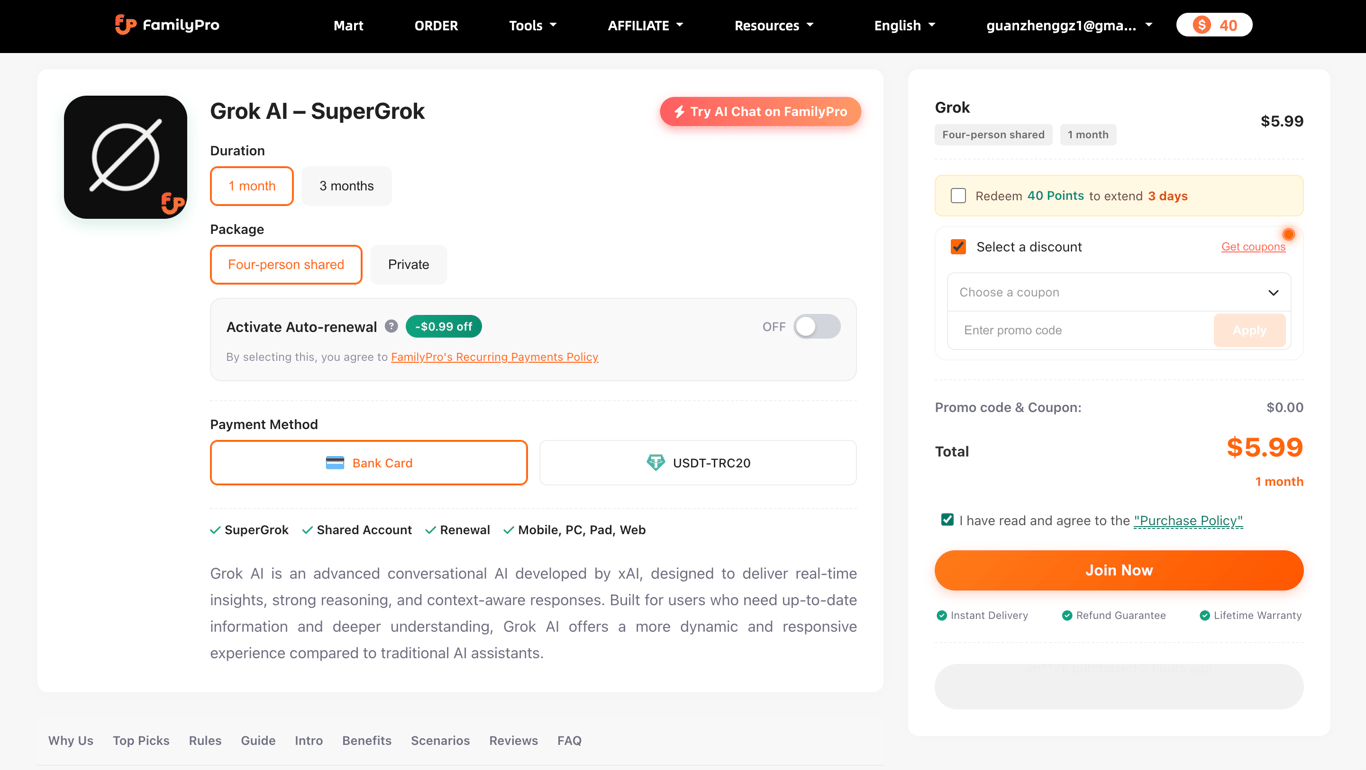Open the Grok AI product thumbnail
This screenshot has width=1366, height=770.
(126, 157)
